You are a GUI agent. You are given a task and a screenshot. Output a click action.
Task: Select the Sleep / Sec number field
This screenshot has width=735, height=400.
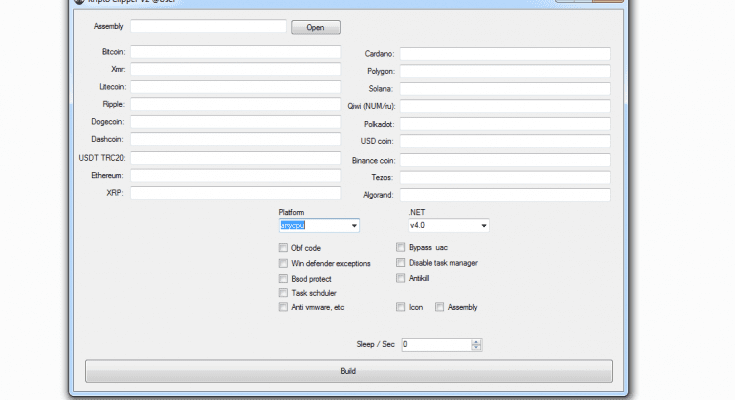(435, 345)
